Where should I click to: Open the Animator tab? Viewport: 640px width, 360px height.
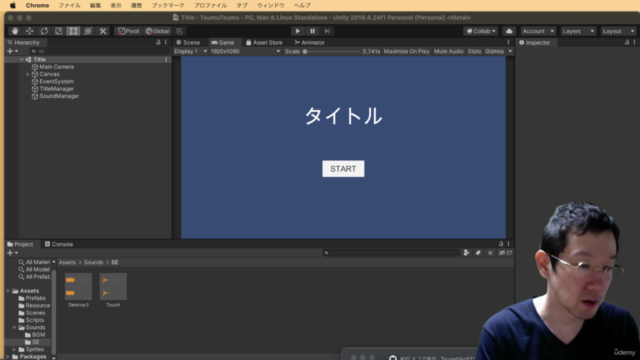310,42
